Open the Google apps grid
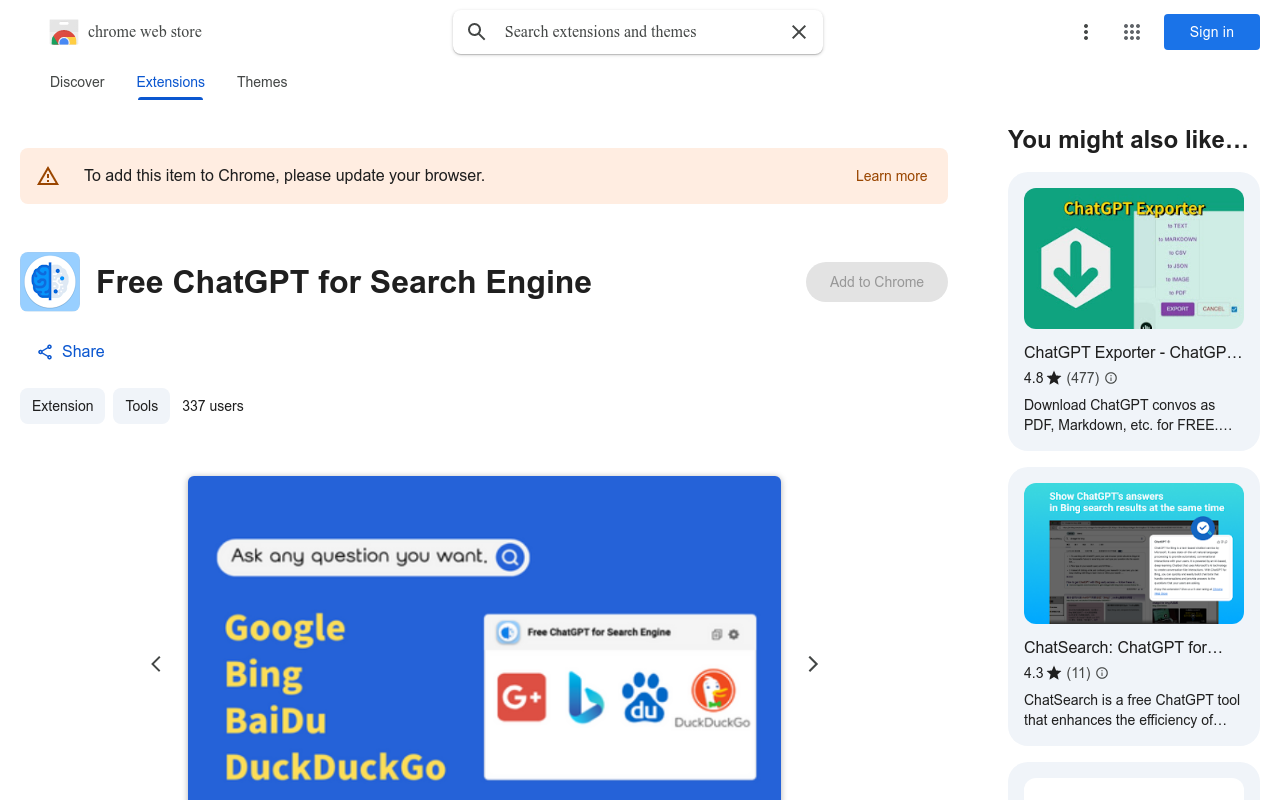Screen dimensions: 1280x800 [1132, 32]
